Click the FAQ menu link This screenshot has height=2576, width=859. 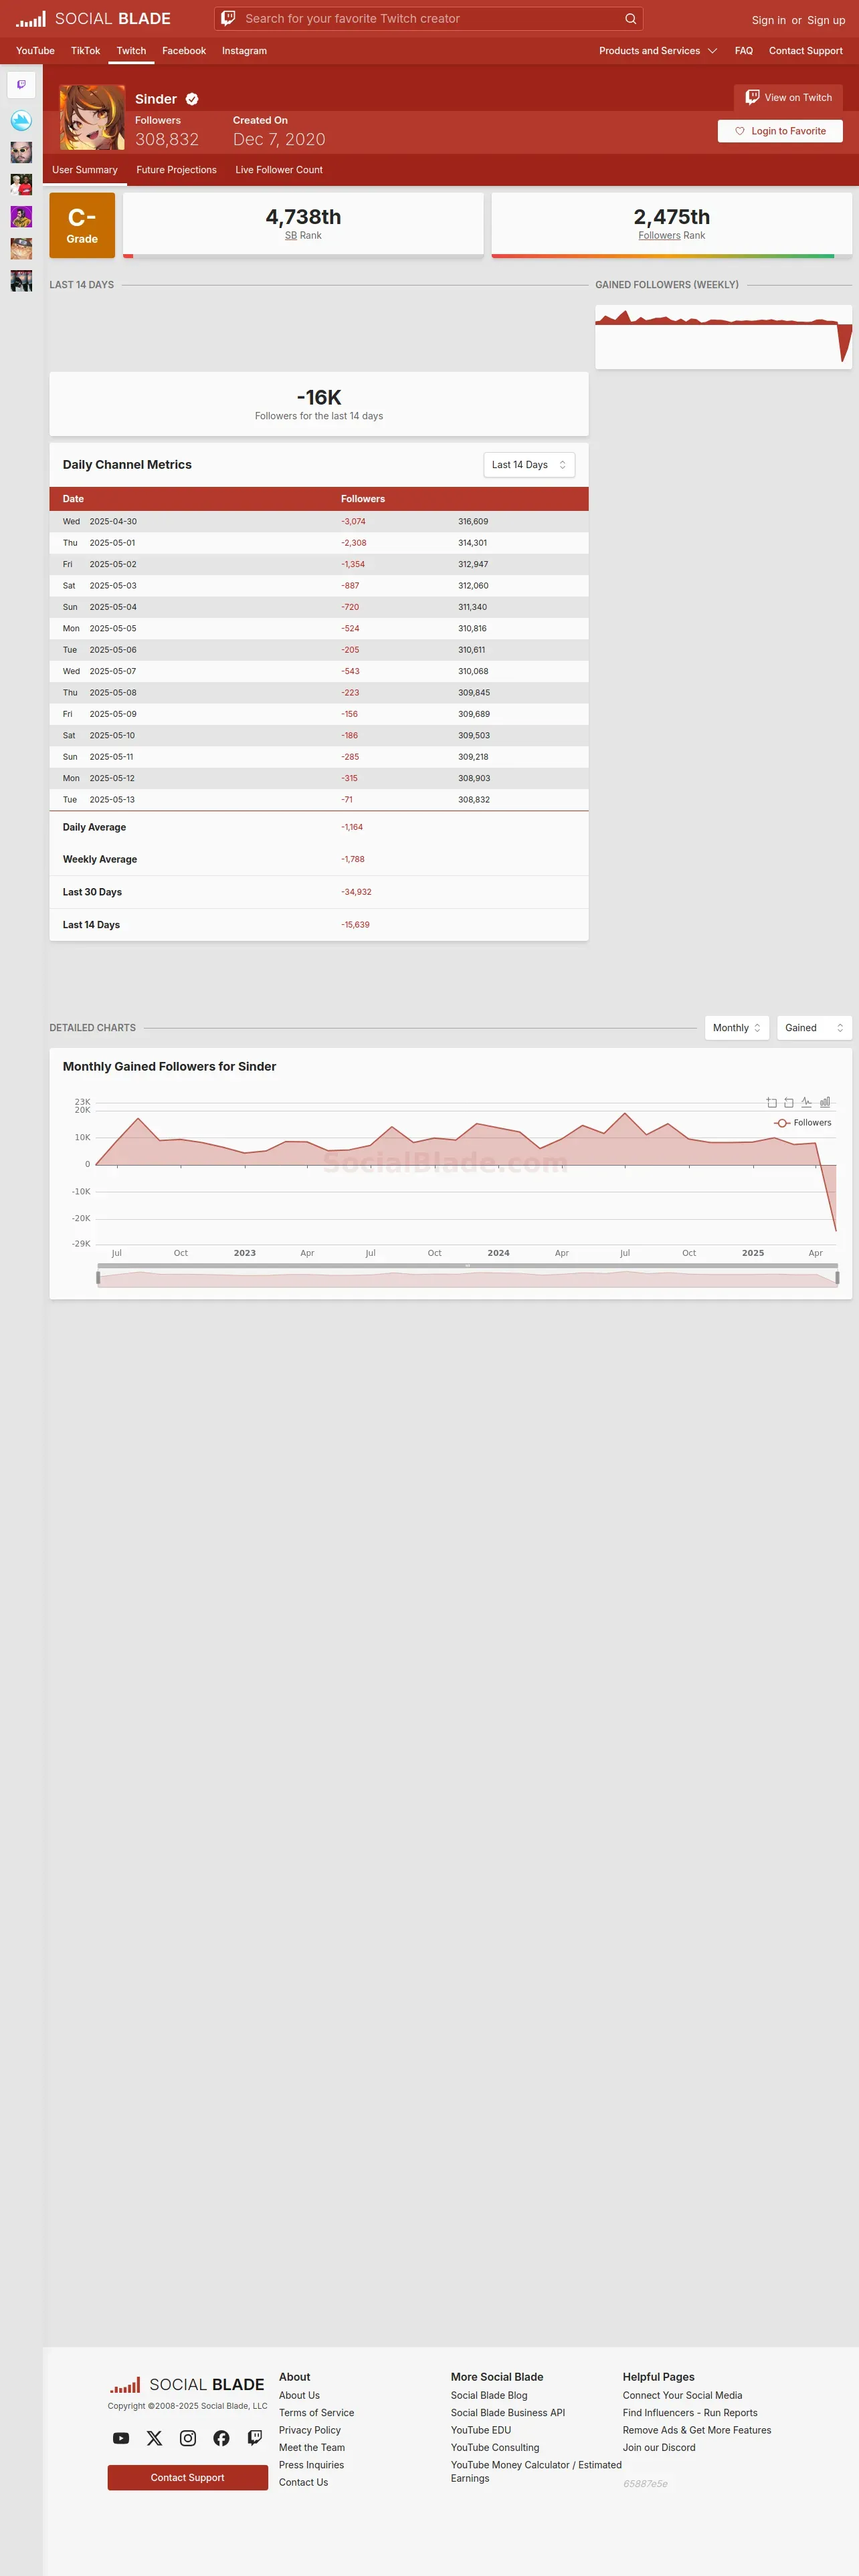click(744, 51)
